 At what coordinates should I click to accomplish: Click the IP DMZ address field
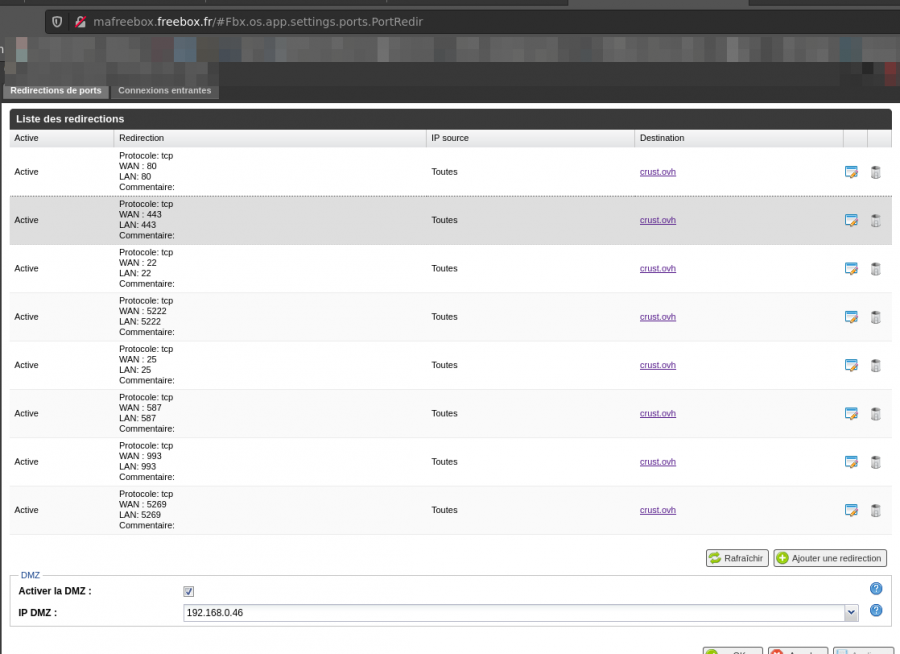(512, 612)
